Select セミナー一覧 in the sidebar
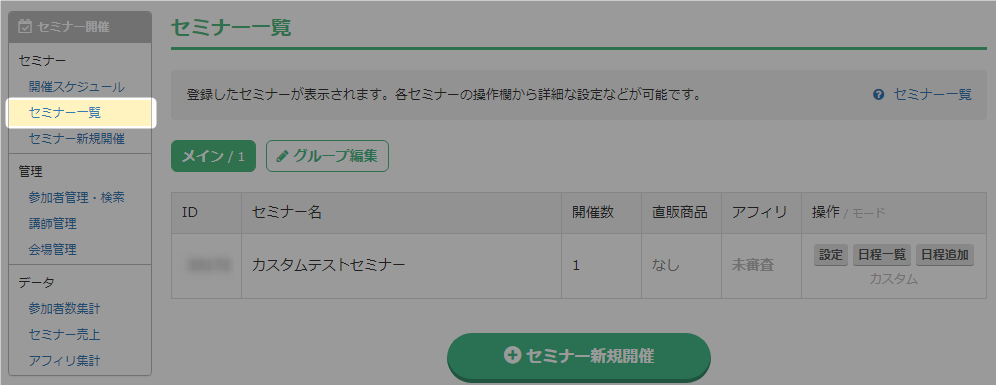Viewport: 996px width, 385px height. coord(65,113)
